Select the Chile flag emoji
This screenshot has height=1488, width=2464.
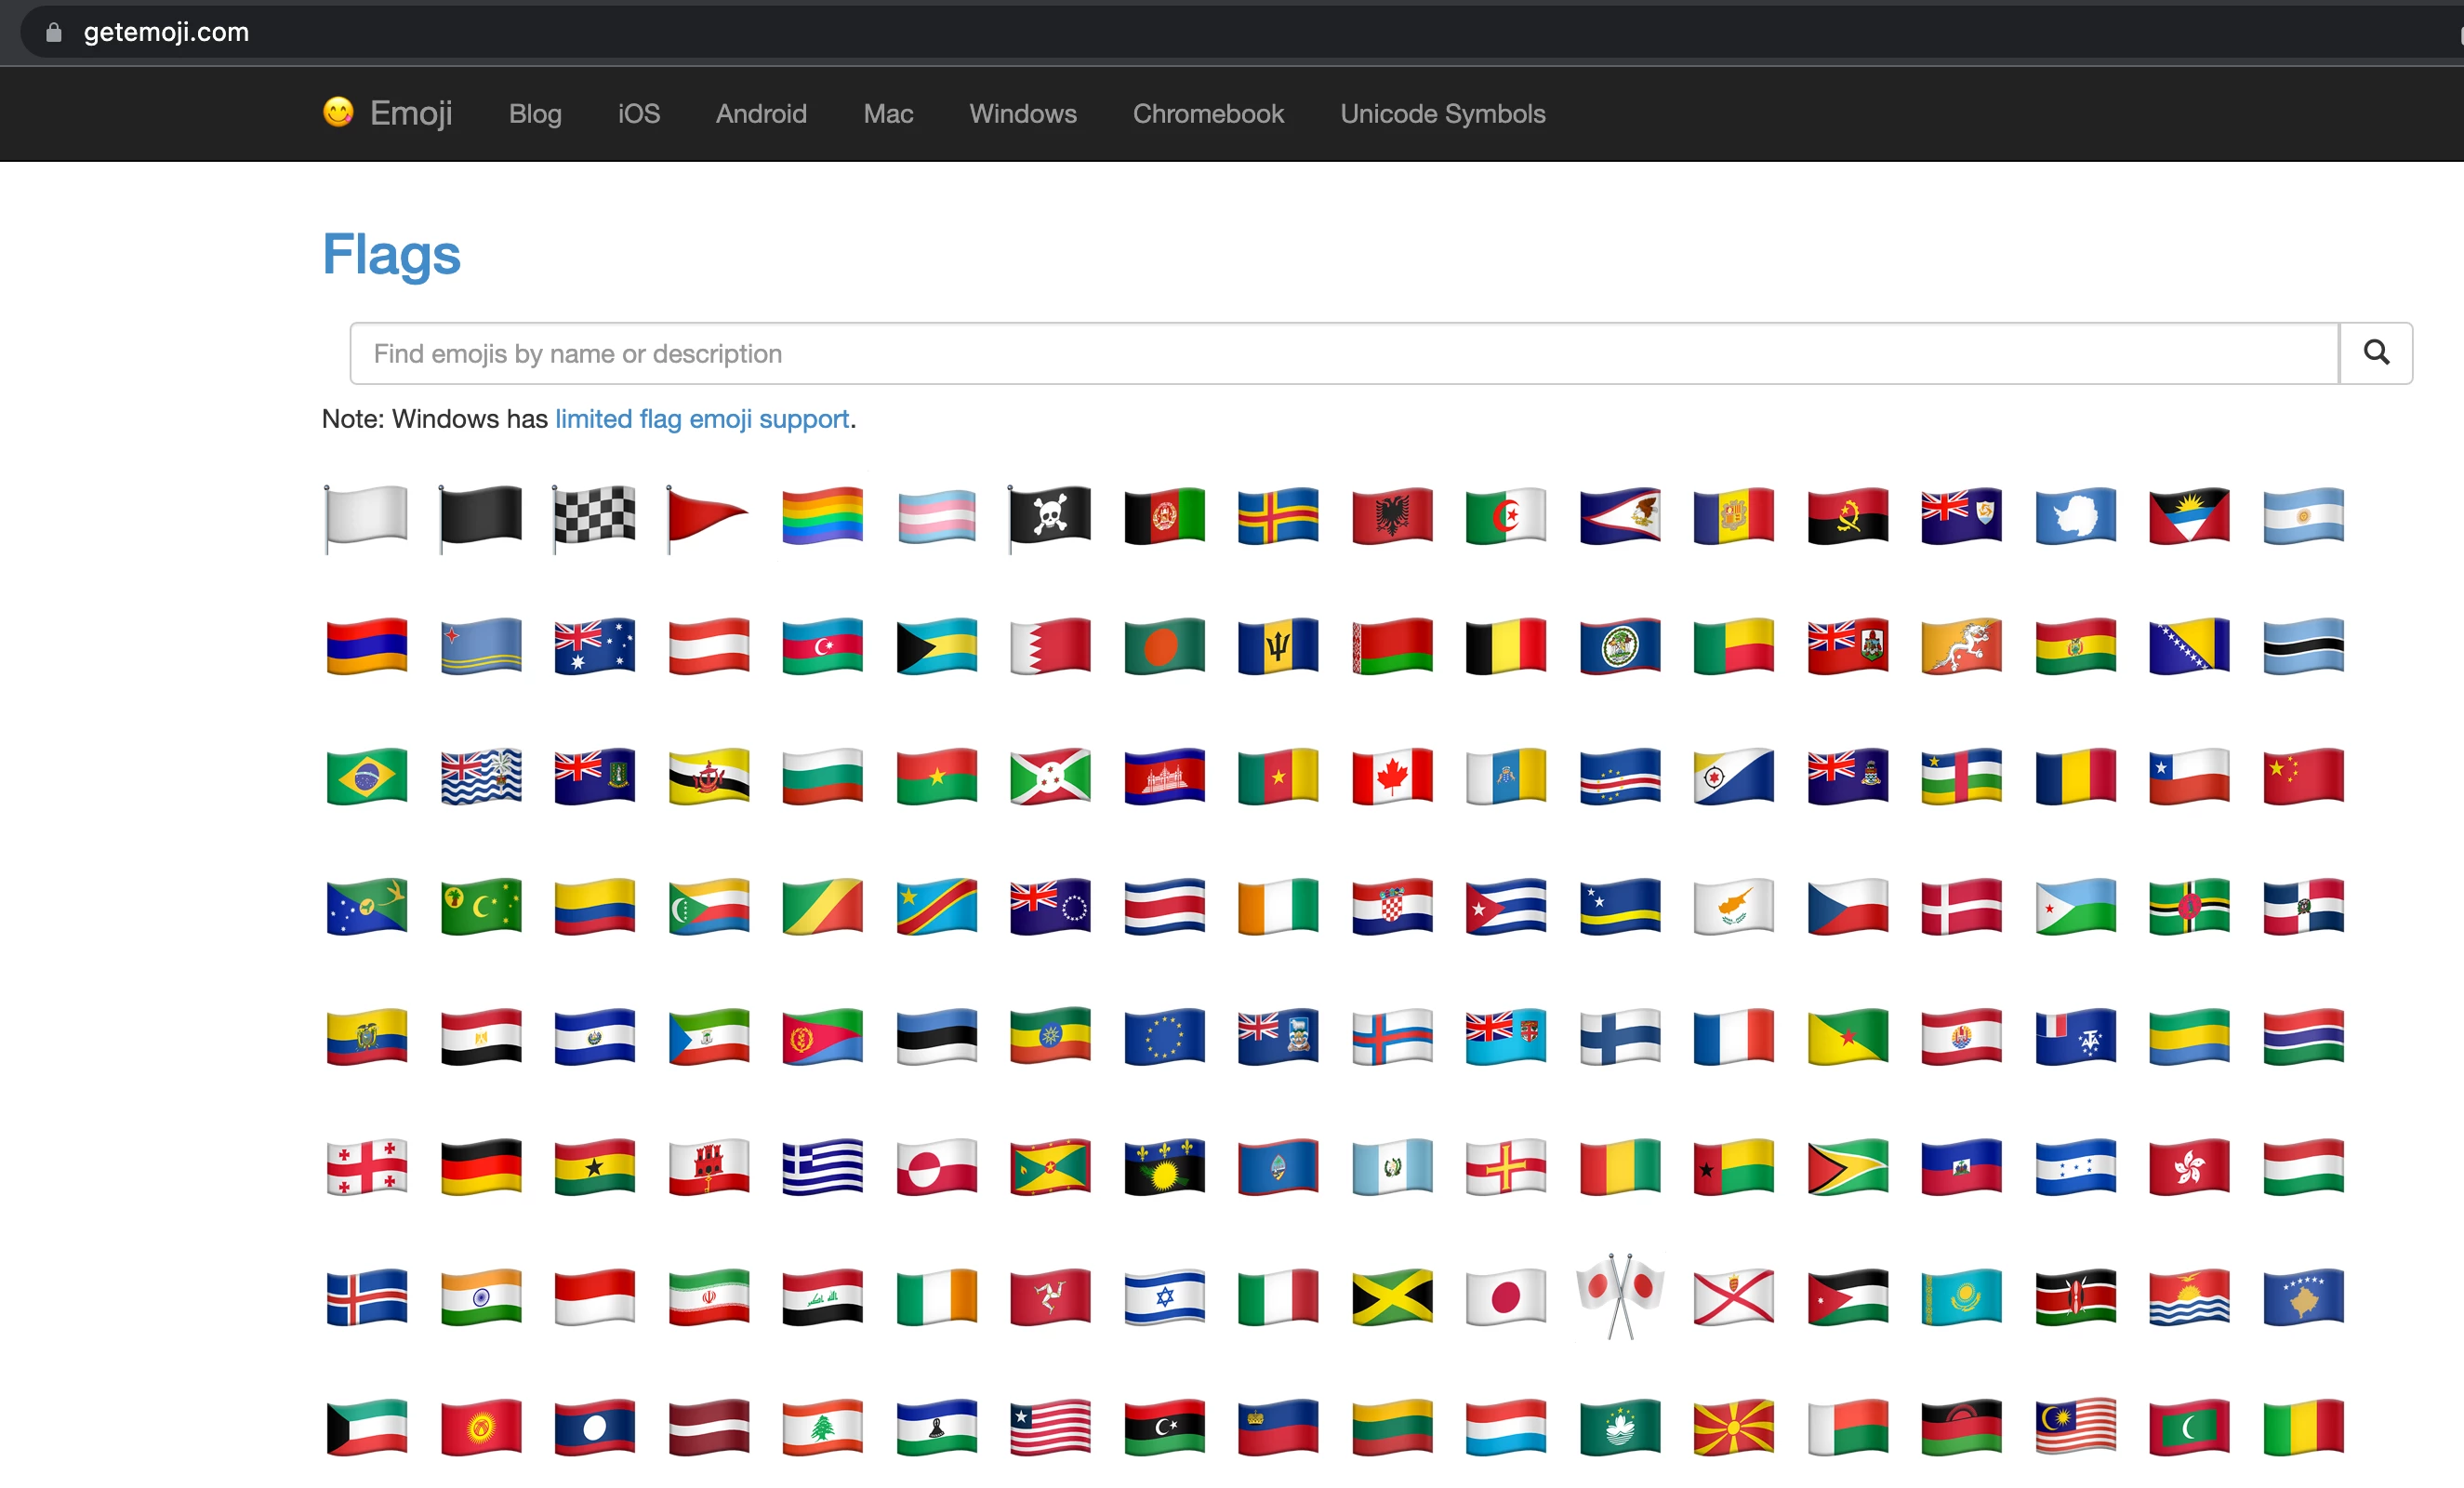coord(2190,776)
